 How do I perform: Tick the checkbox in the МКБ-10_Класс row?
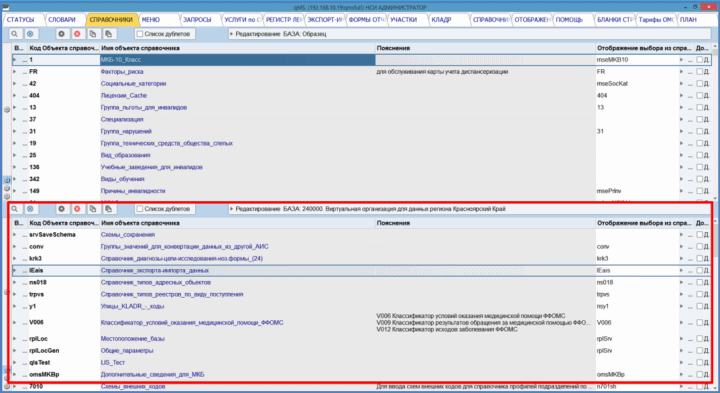(699, 60)
